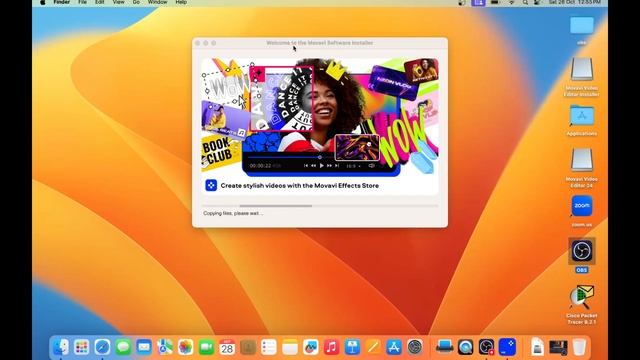640x360 pixels.
Task: Open QuickTime Player in the Dock
Action: [x=465, y=347]
